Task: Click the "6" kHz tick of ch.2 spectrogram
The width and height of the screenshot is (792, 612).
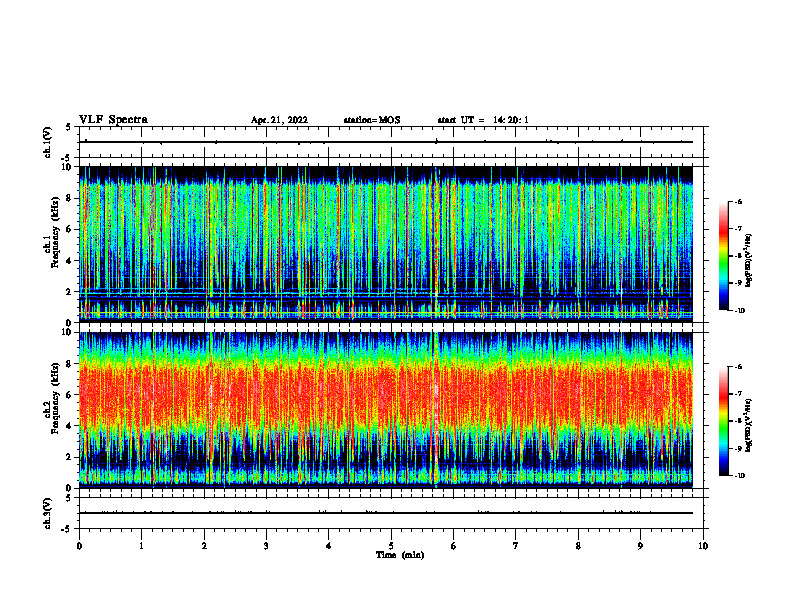Action: pyautogui.click(x=70, y=394)
